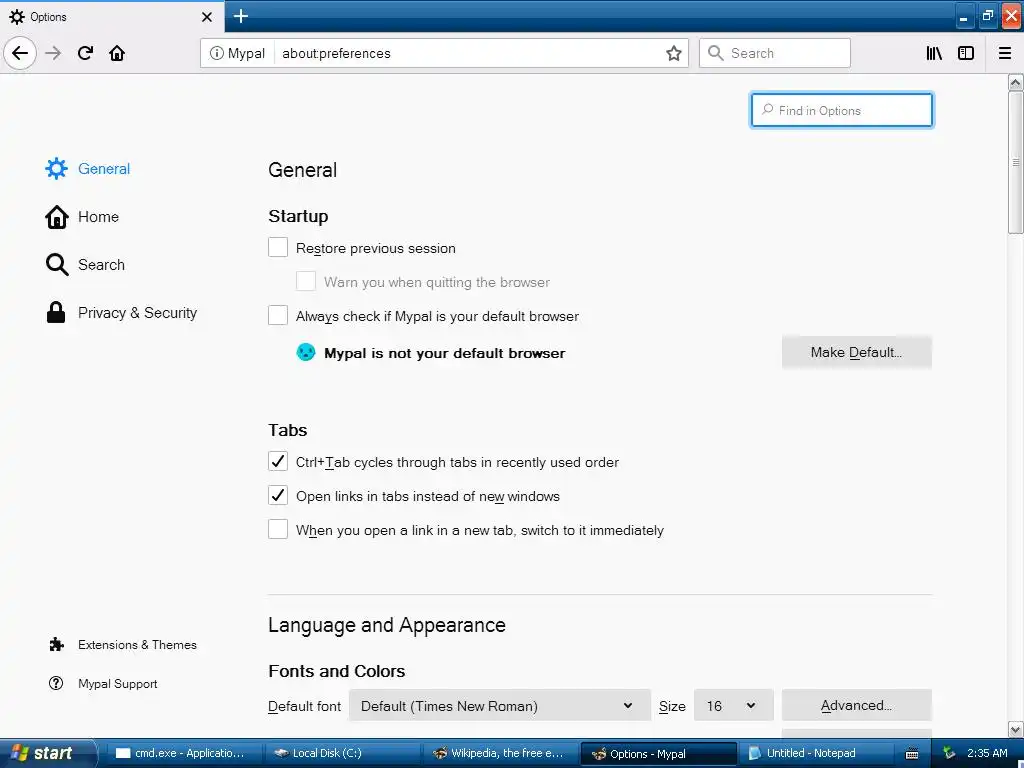Open the home page via house icon
Image resolution: width=1024 pixels, height=768 pixels.
point(117,53)
